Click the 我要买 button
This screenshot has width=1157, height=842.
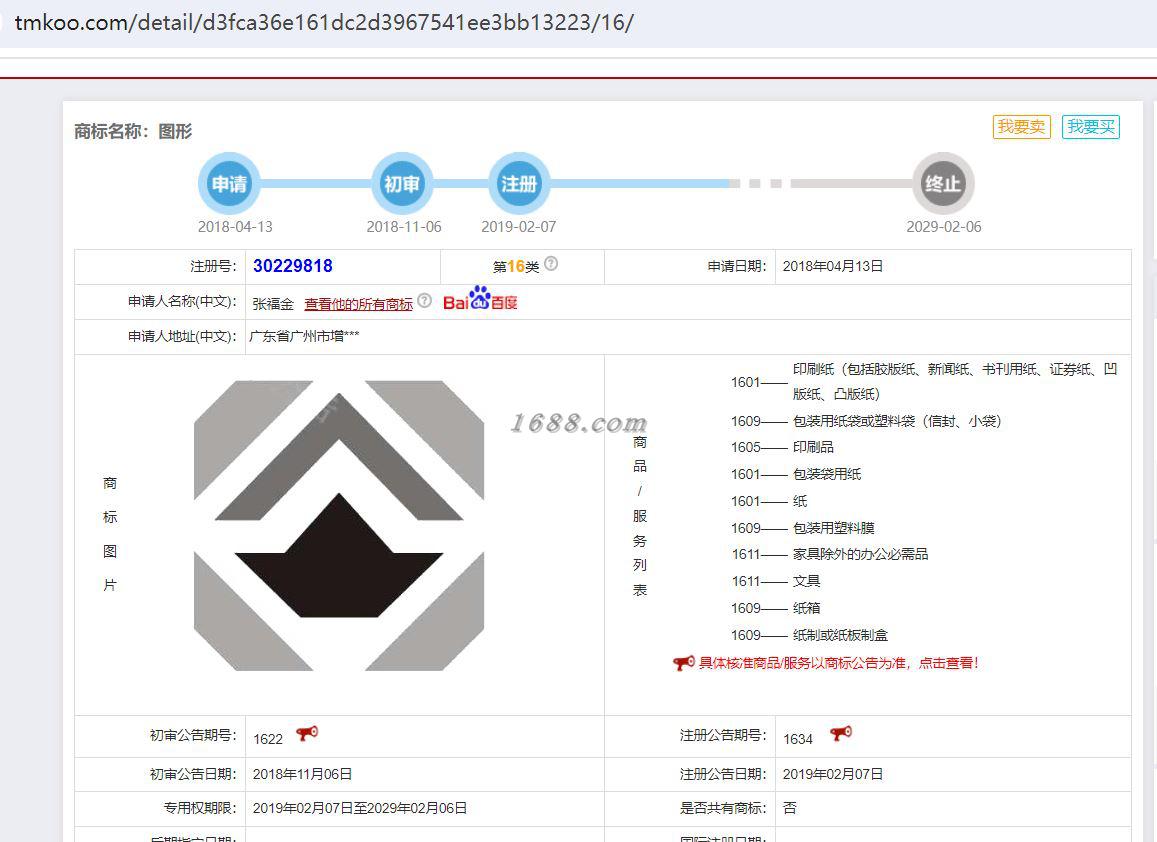(x=1091, y=127)
